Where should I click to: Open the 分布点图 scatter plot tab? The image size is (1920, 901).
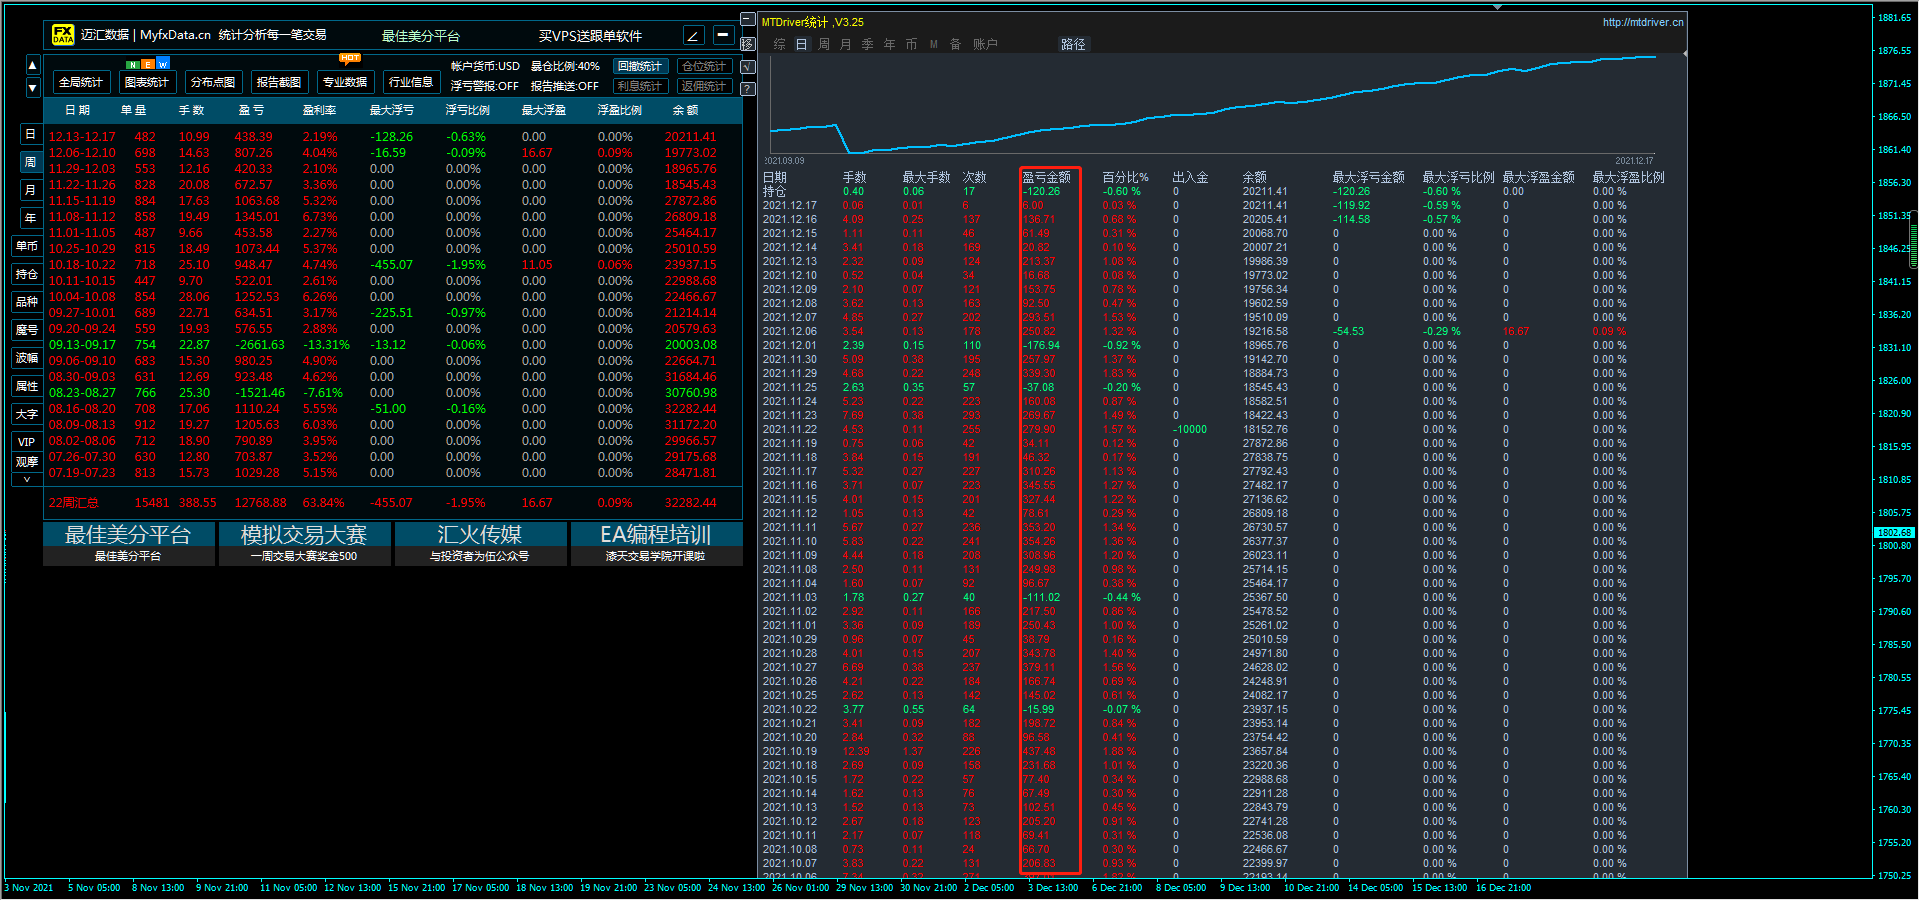[213, 82]
